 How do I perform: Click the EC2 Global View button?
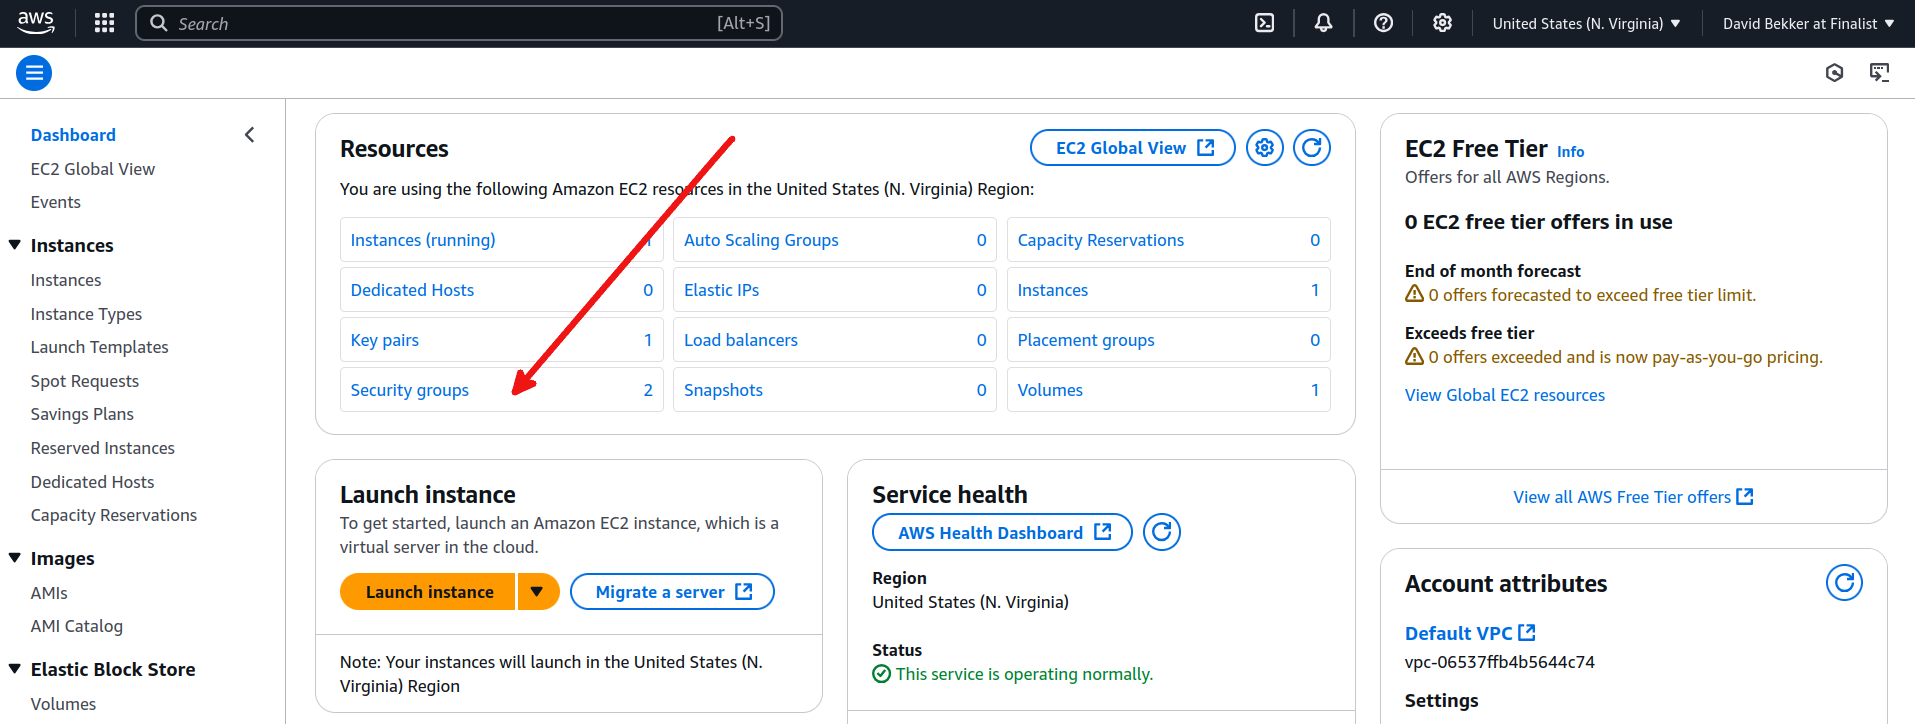tap(1133, 148)
